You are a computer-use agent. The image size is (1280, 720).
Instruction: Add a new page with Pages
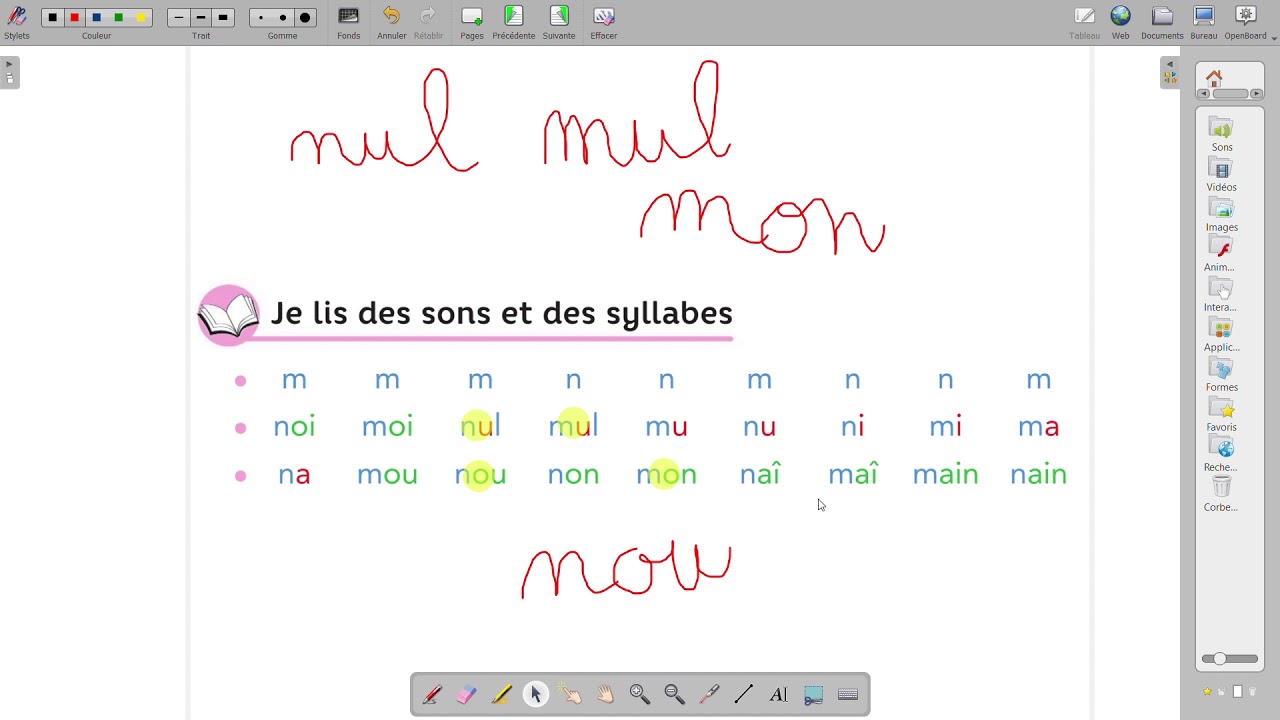click(472, 22)
